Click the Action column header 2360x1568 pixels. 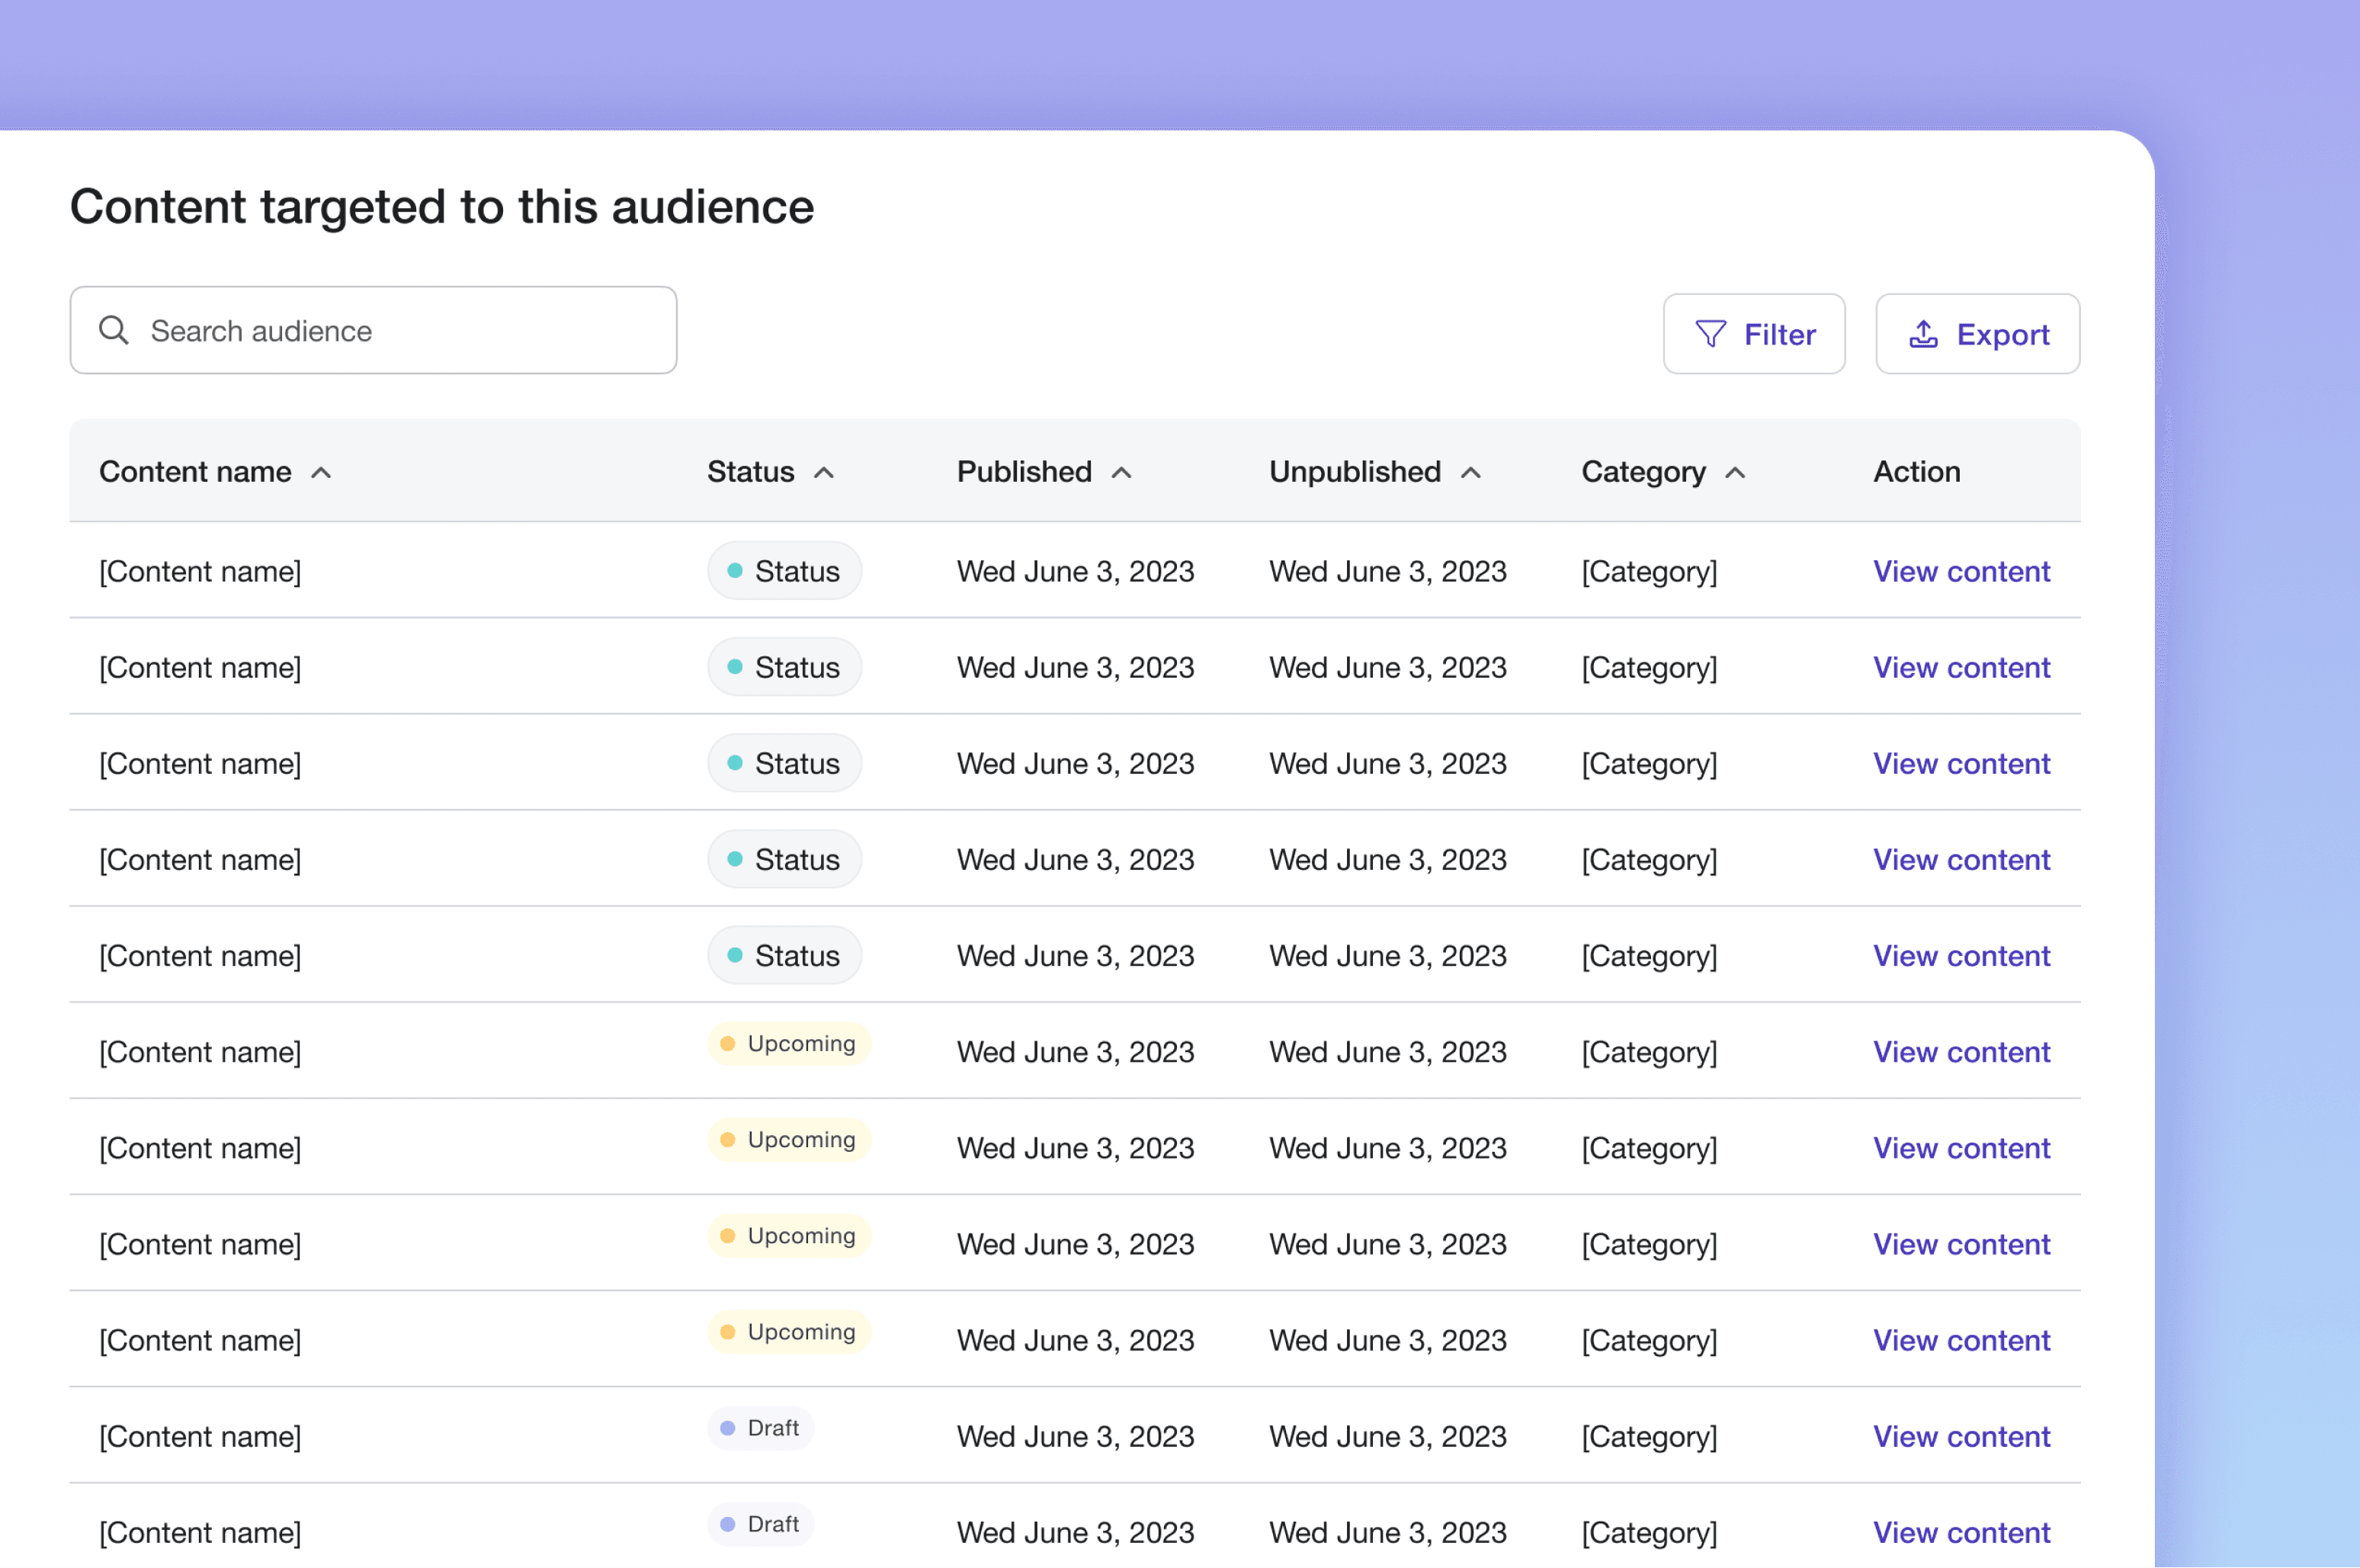click(x=1916, y=471)
